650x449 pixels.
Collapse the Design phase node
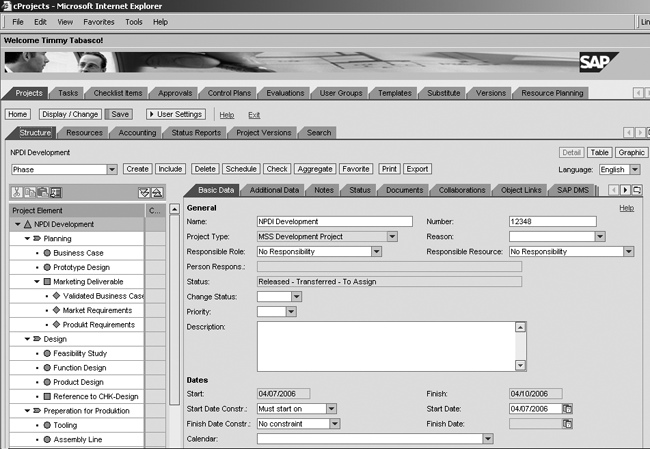point(27,339)
